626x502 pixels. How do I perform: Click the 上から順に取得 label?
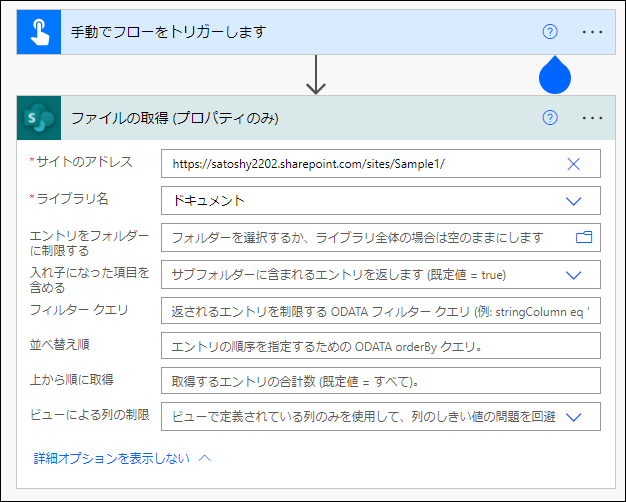pos(71,379)
